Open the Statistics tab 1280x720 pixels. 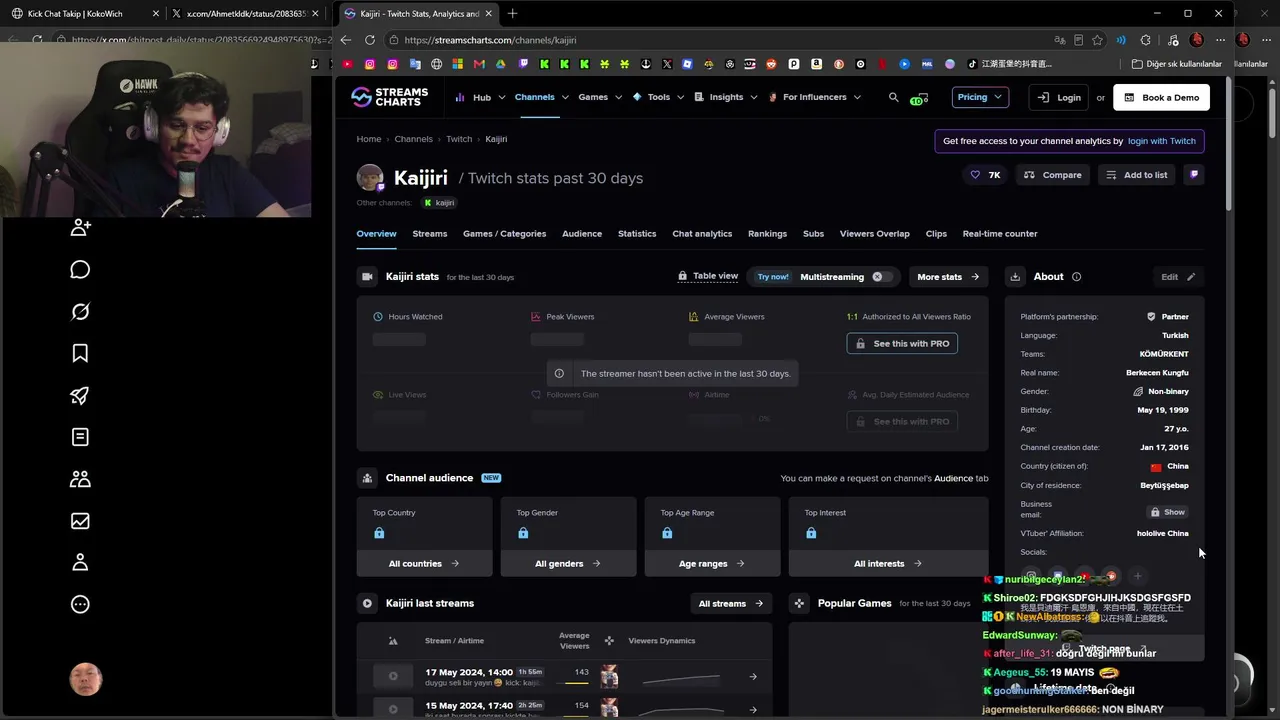(637, 234)
